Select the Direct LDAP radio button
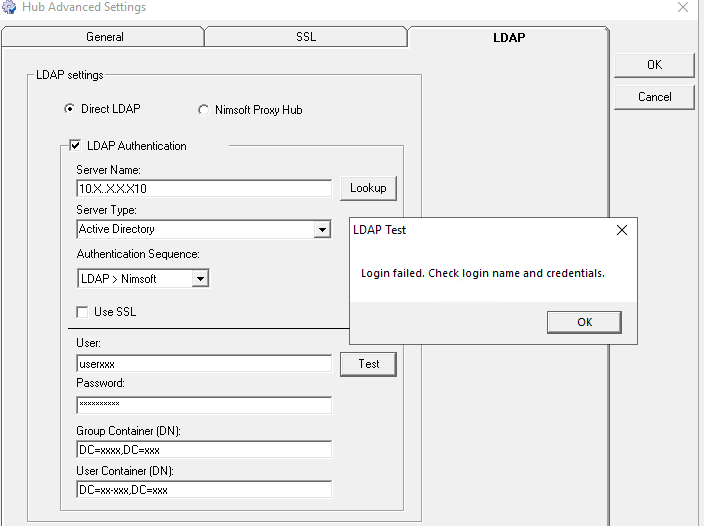704x526 pixels. click(69, 109)
